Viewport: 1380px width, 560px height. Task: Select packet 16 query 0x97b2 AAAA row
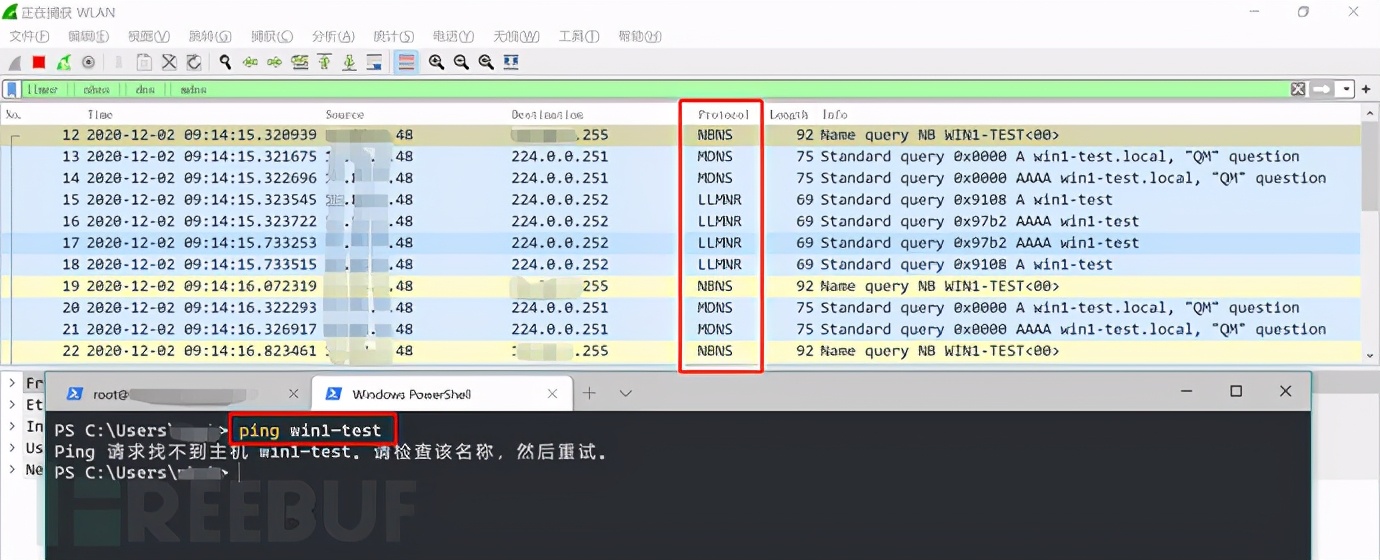tap(681, 221)
